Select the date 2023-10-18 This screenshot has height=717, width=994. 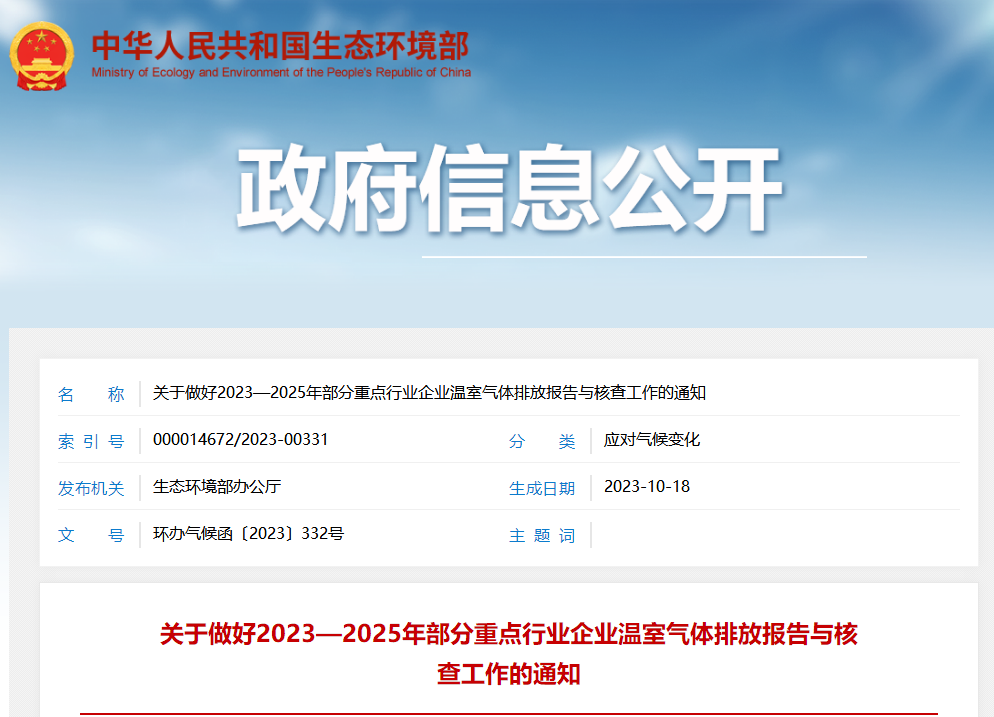tap(647, 486)
